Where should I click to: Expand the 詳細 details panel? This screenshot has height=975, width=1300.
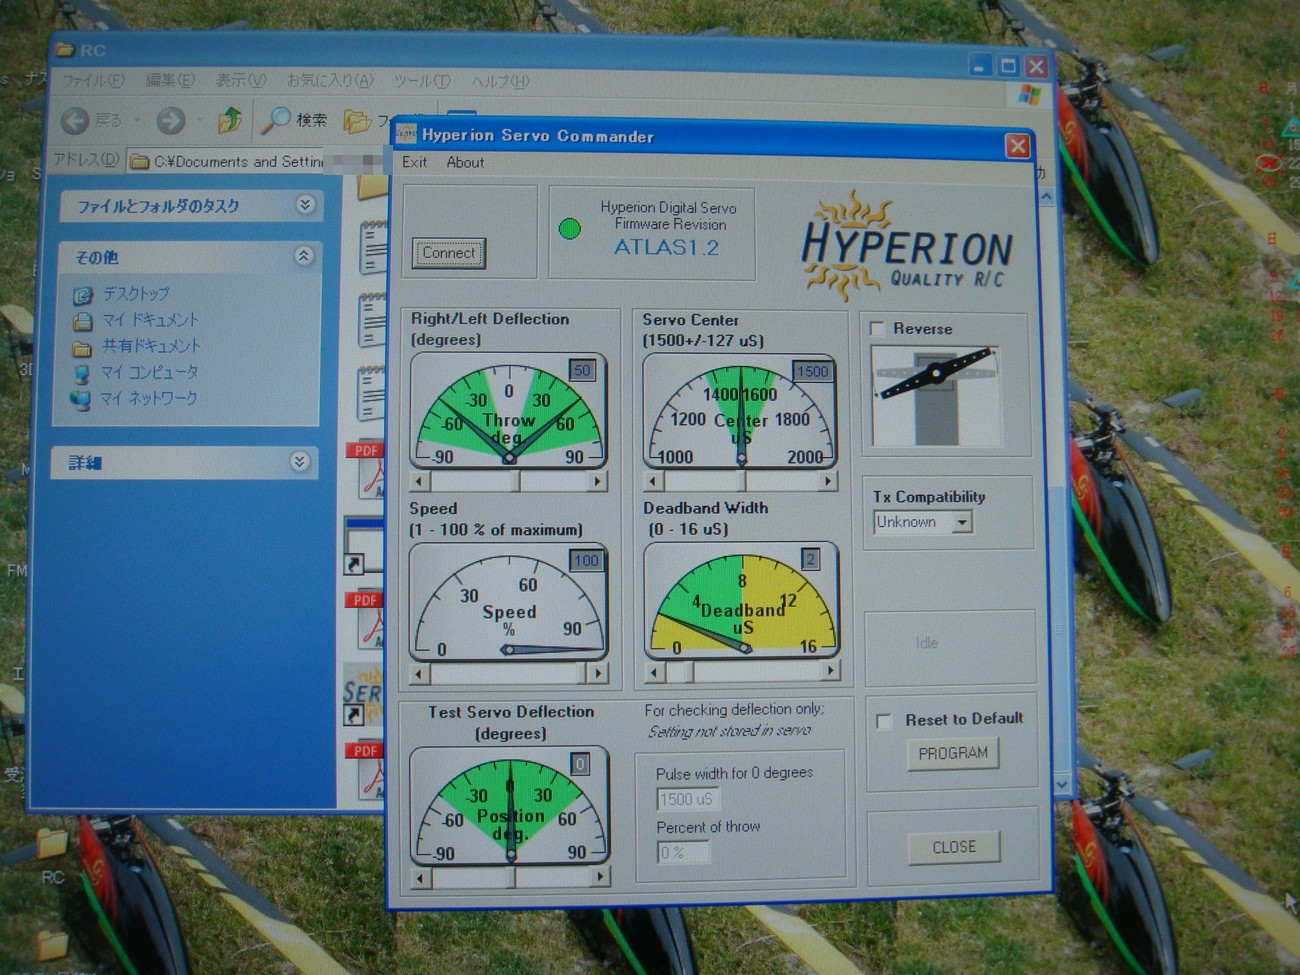[300, 462]
